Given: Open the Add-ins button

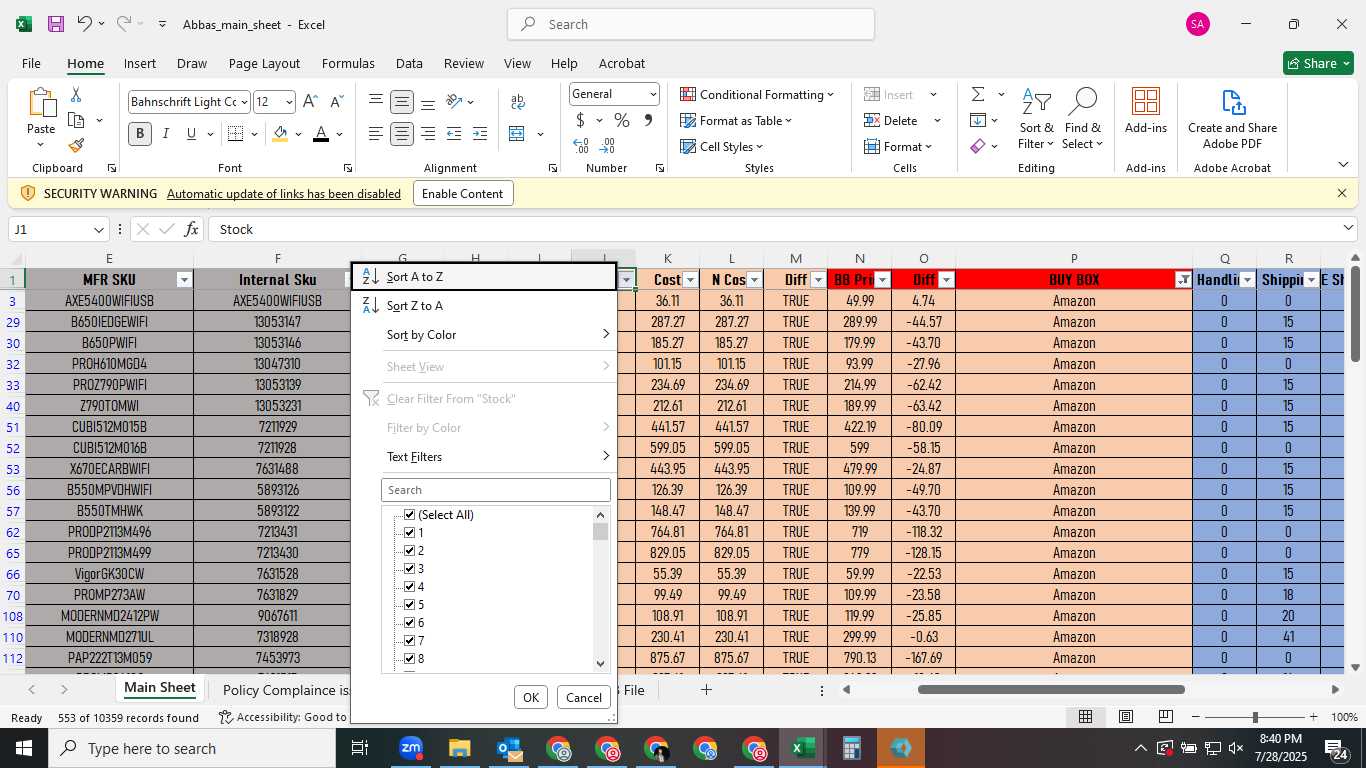Looking at the screenshot, I should 1145,112.
